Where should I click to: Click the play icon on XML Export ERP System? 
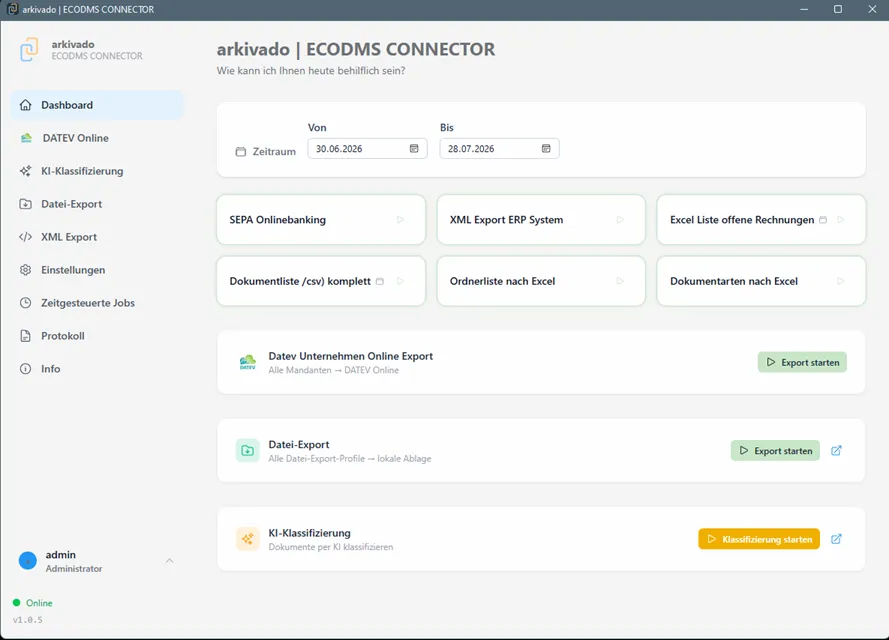point(620,219)
